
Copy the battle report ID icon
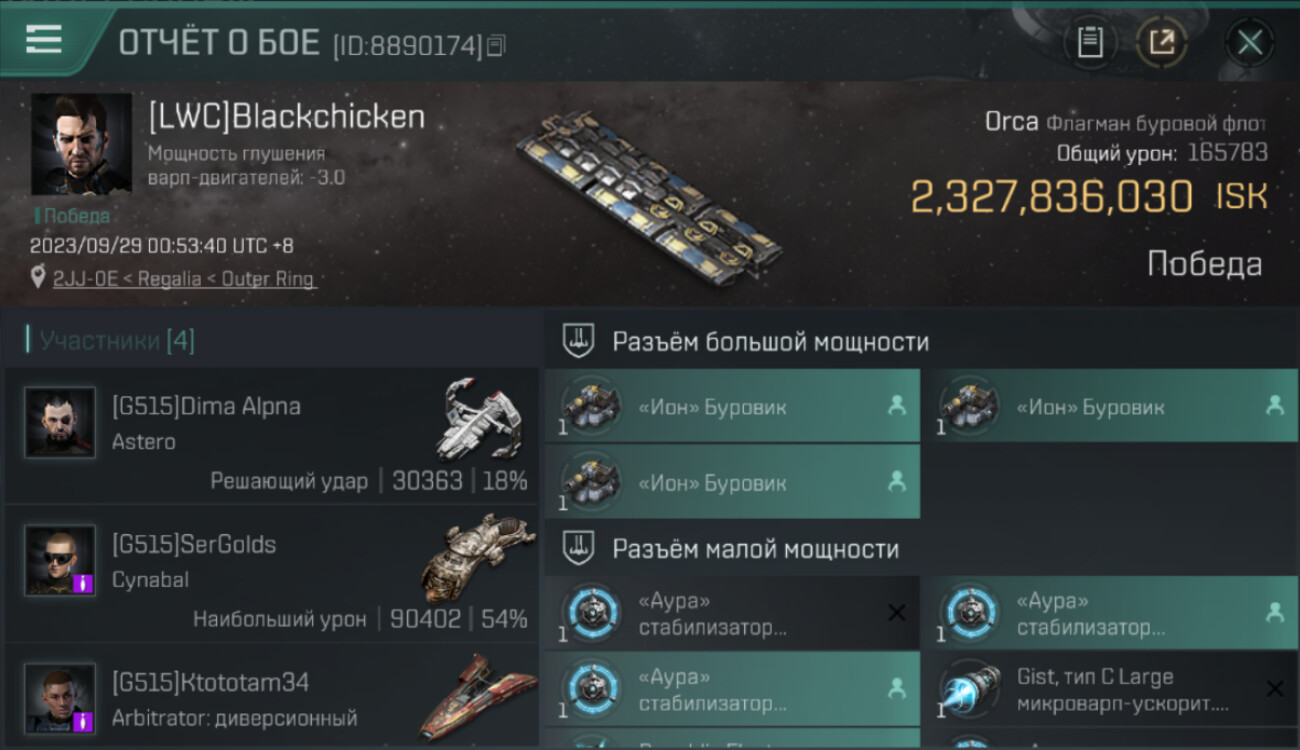pos(496,45)
